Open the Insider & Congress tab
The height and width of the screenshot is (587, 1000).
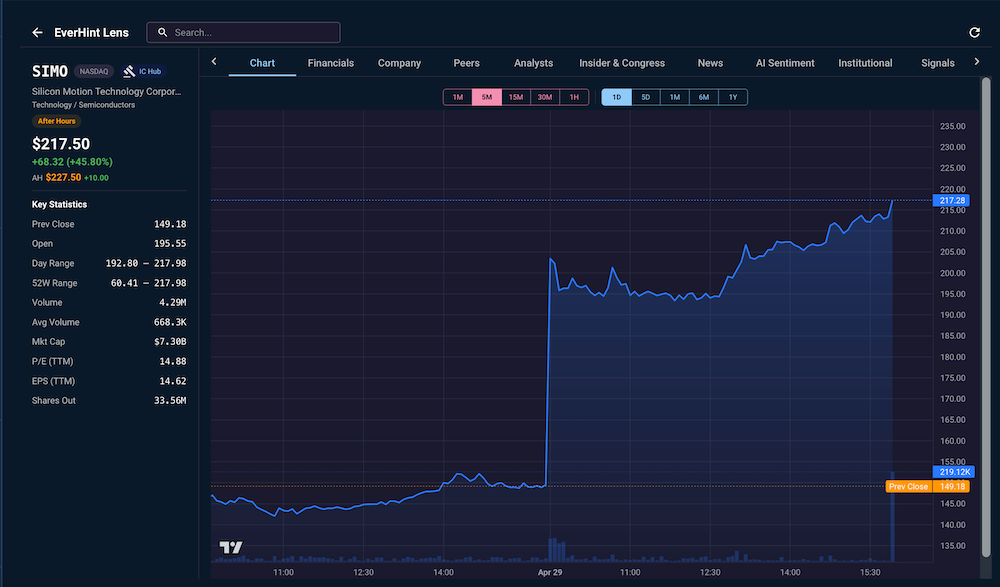tap(622, 63)
